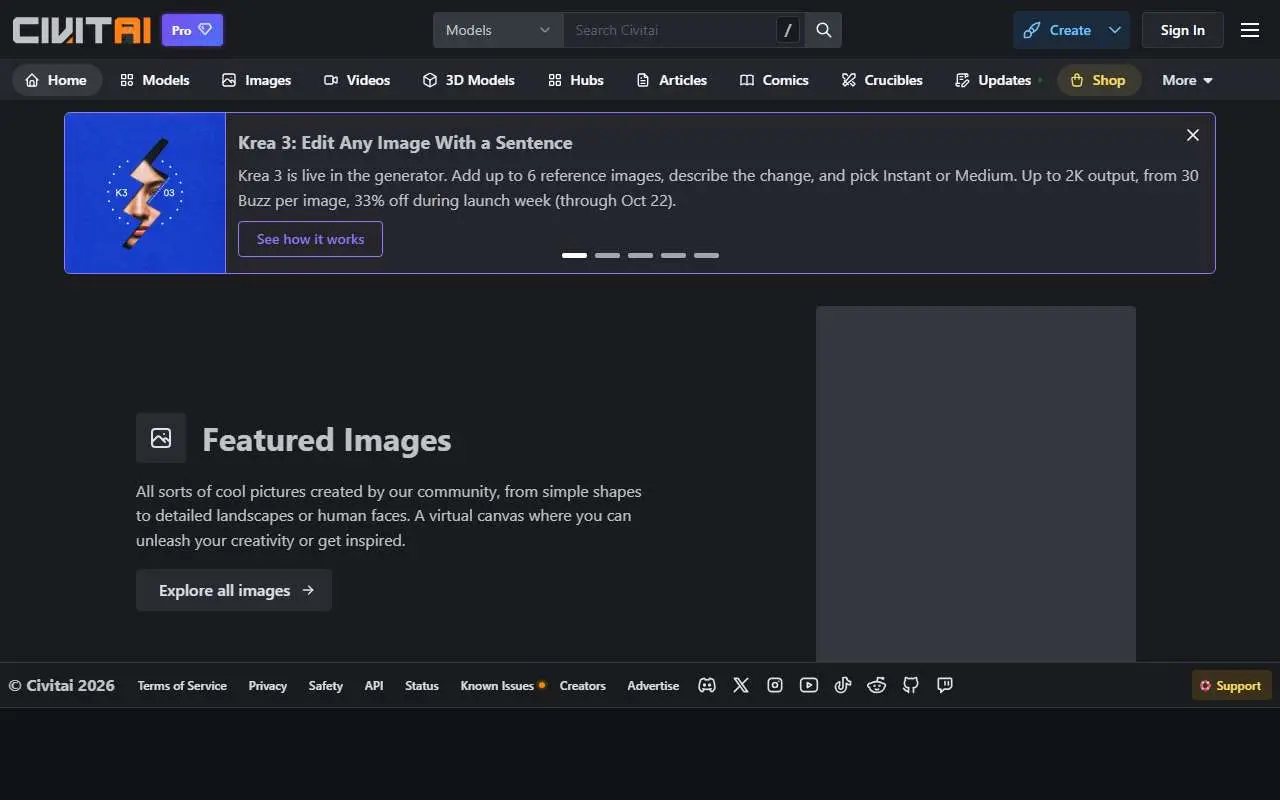Click See how it works
Screen dimensions: 1280x800
pos(310,239)
